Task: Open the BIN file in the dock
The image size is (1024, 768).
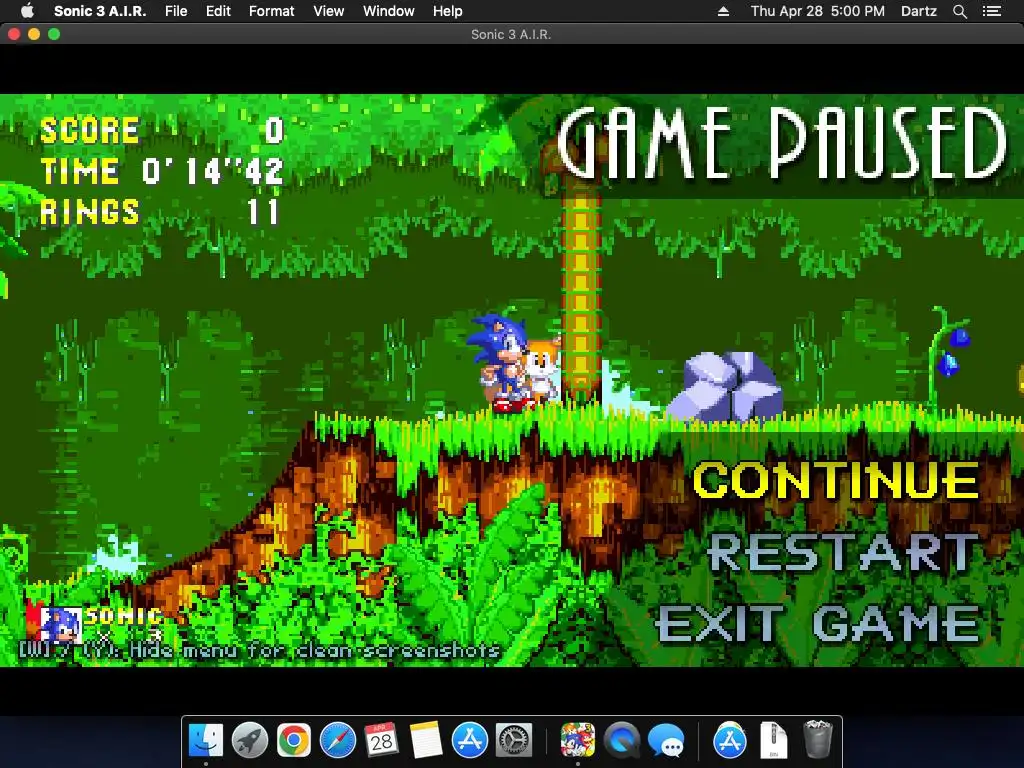Action: (x=773, y=740)
